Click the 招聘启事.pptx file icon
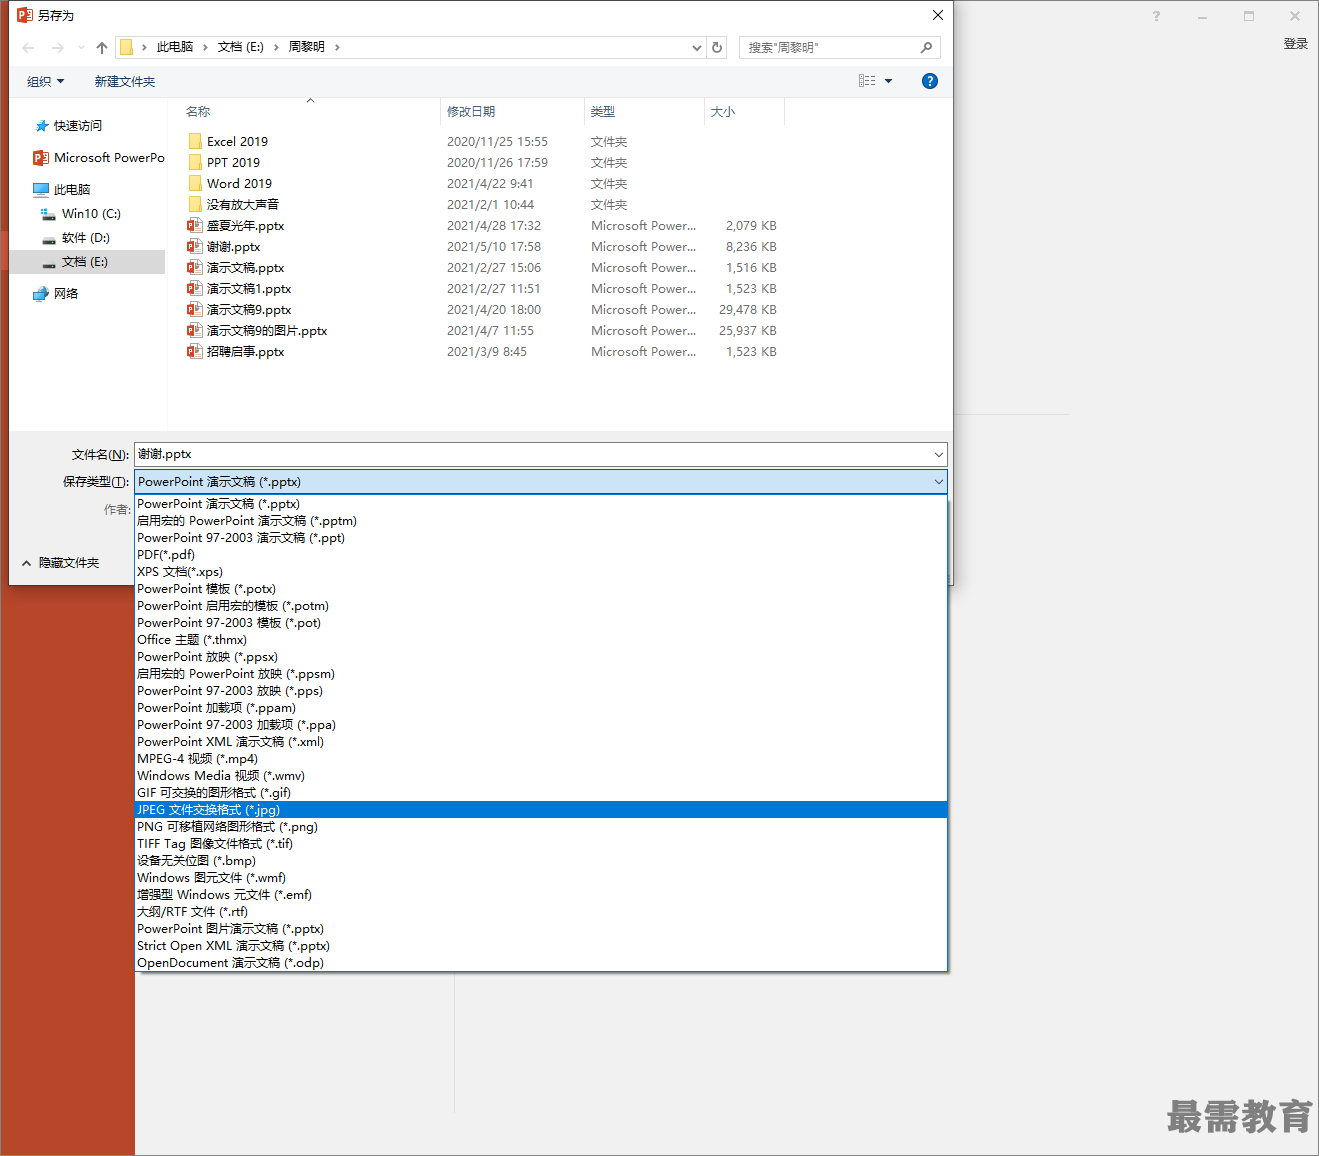 (x=195, y=351)
